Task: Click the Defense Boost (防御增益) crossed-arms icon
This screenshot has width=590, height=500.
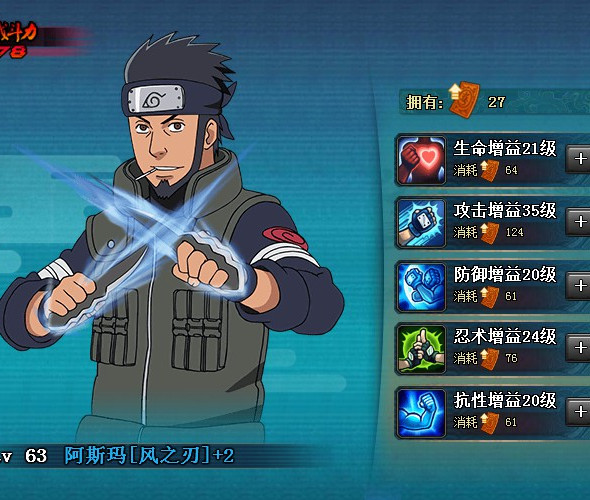Action: point(421,287)
